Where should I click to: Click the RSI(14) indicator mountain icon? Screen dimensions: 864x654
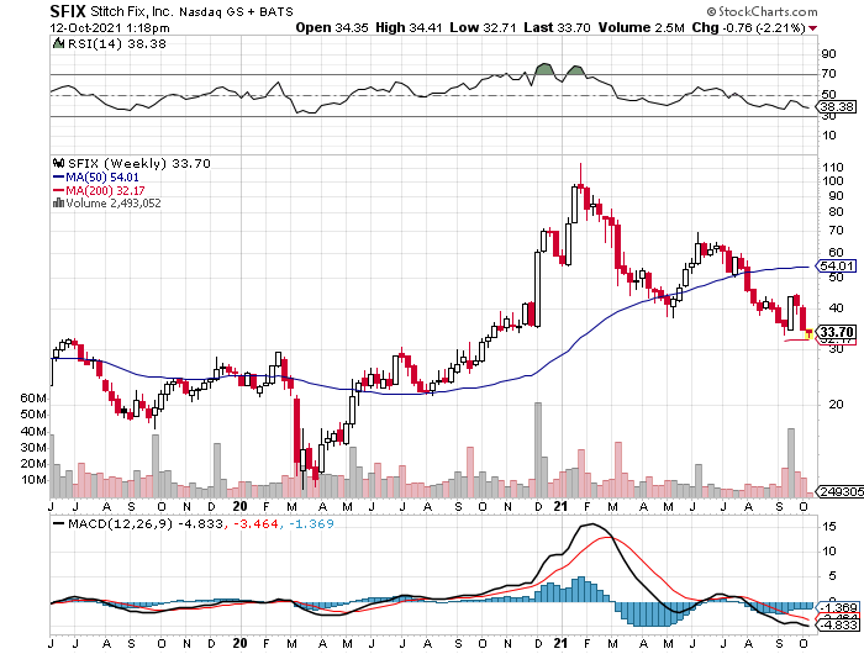[57, 45]
